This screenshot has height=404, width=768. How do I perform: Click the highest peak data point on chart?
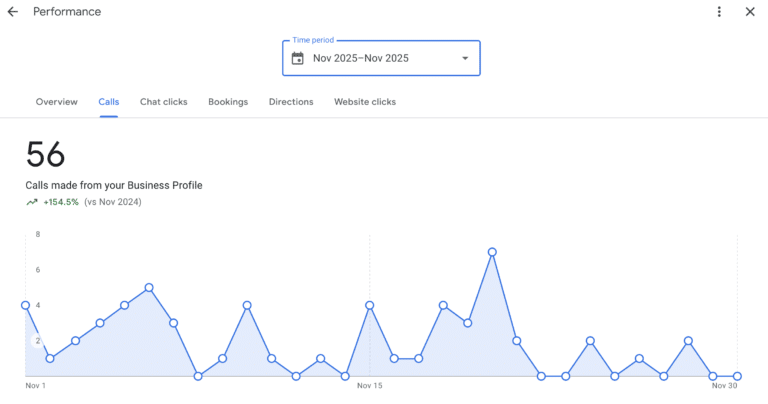point(492,252)
